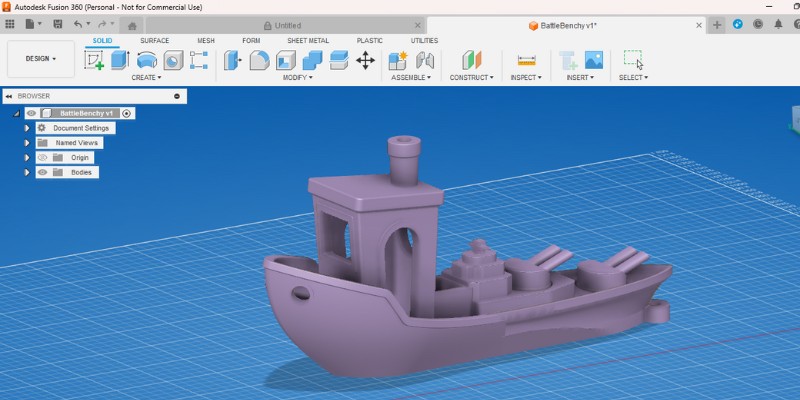800x400 pixels.
Task: Select the Offset Plane construct tool
Action: pyautogui.click(x=471, y=60)
